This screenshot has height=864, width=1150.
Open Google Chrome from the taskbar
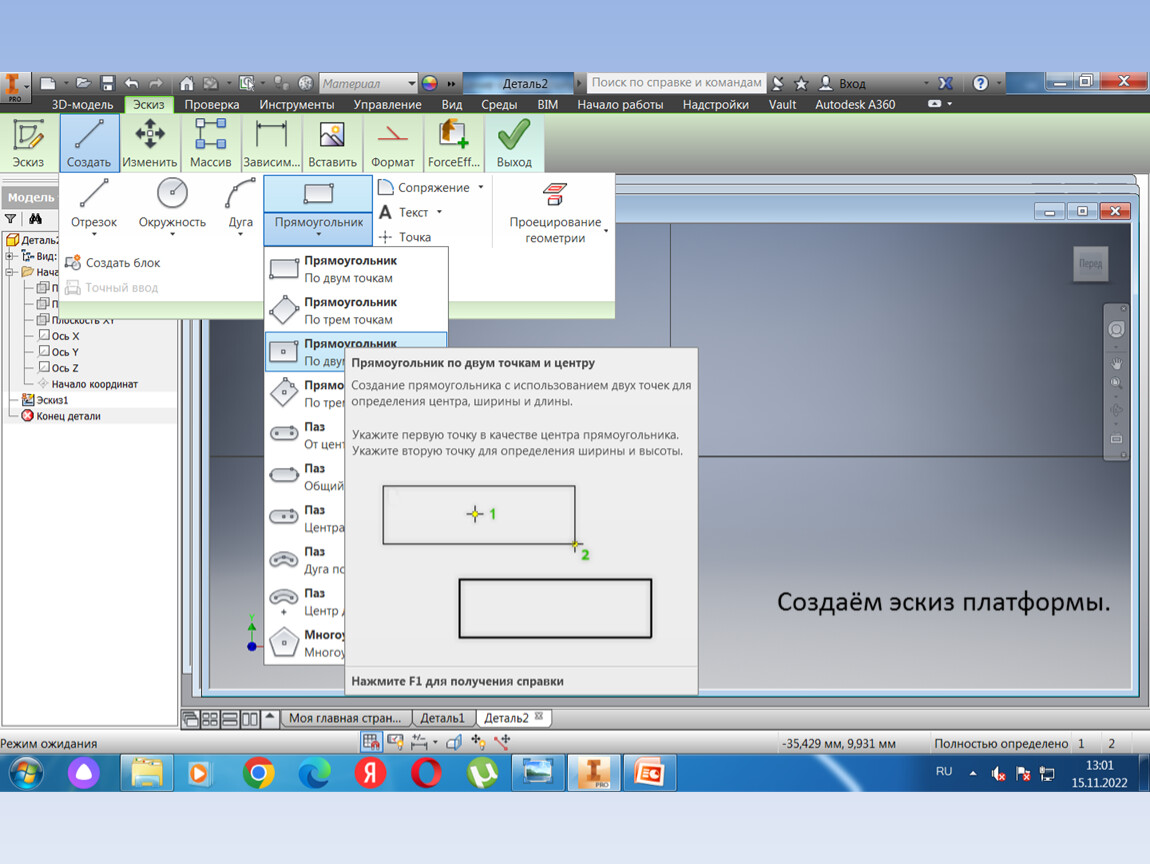coord(258,773)
